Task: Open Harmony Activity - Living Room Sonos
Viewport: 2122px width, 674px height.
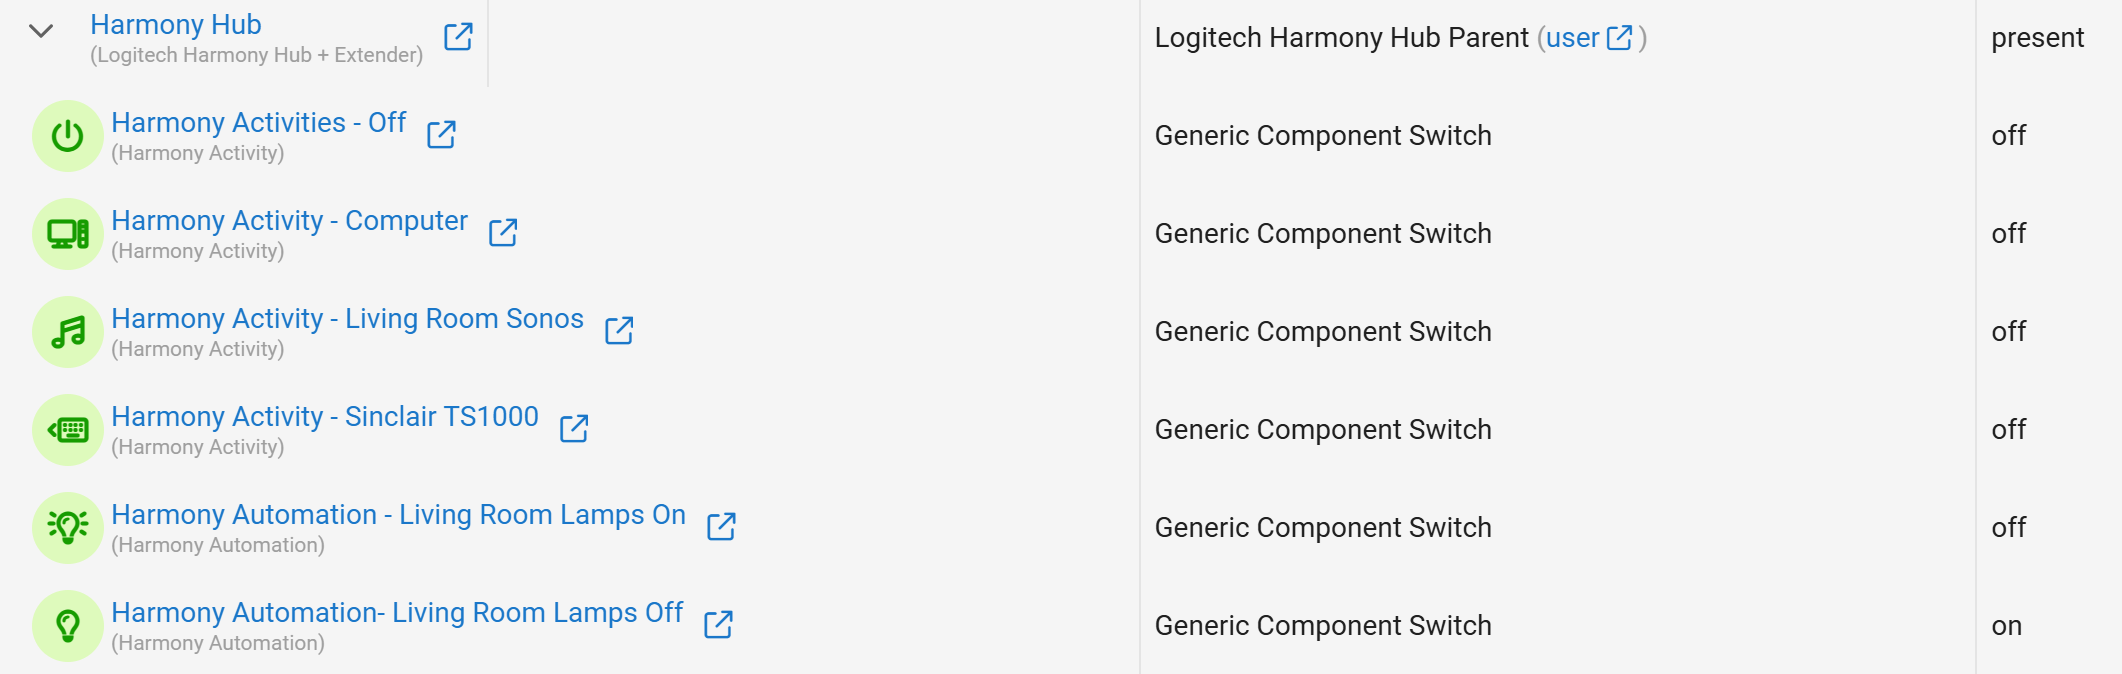Action: (347, 319)
